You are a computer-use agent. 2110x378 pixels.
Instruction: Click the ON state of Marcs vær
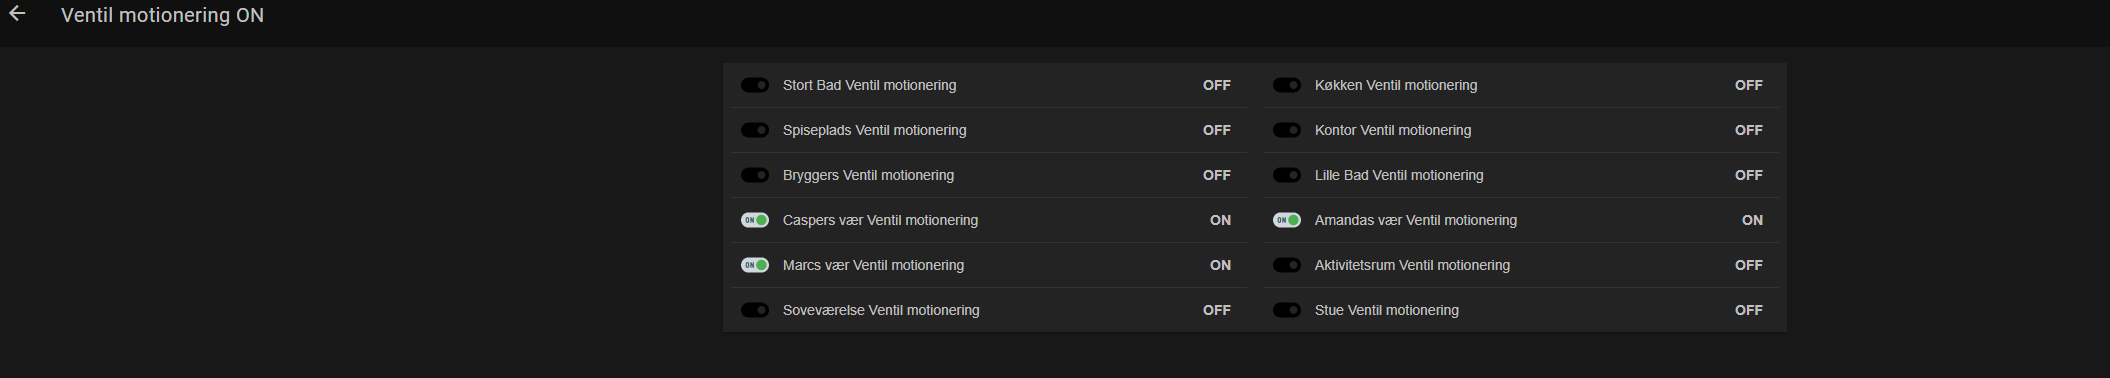point(1220,265)
